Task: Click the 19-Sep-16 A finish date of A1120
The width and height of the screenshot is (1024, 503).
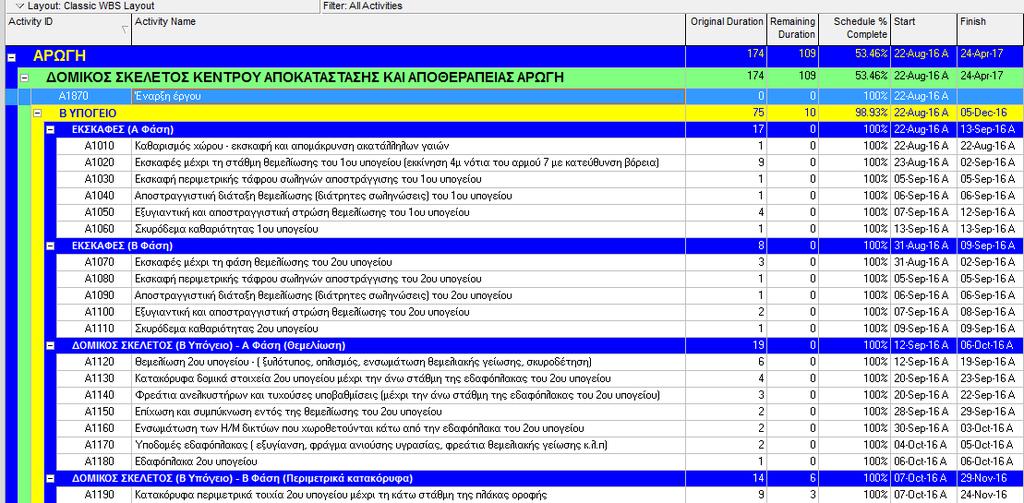Action: click(x=987, y=362)
